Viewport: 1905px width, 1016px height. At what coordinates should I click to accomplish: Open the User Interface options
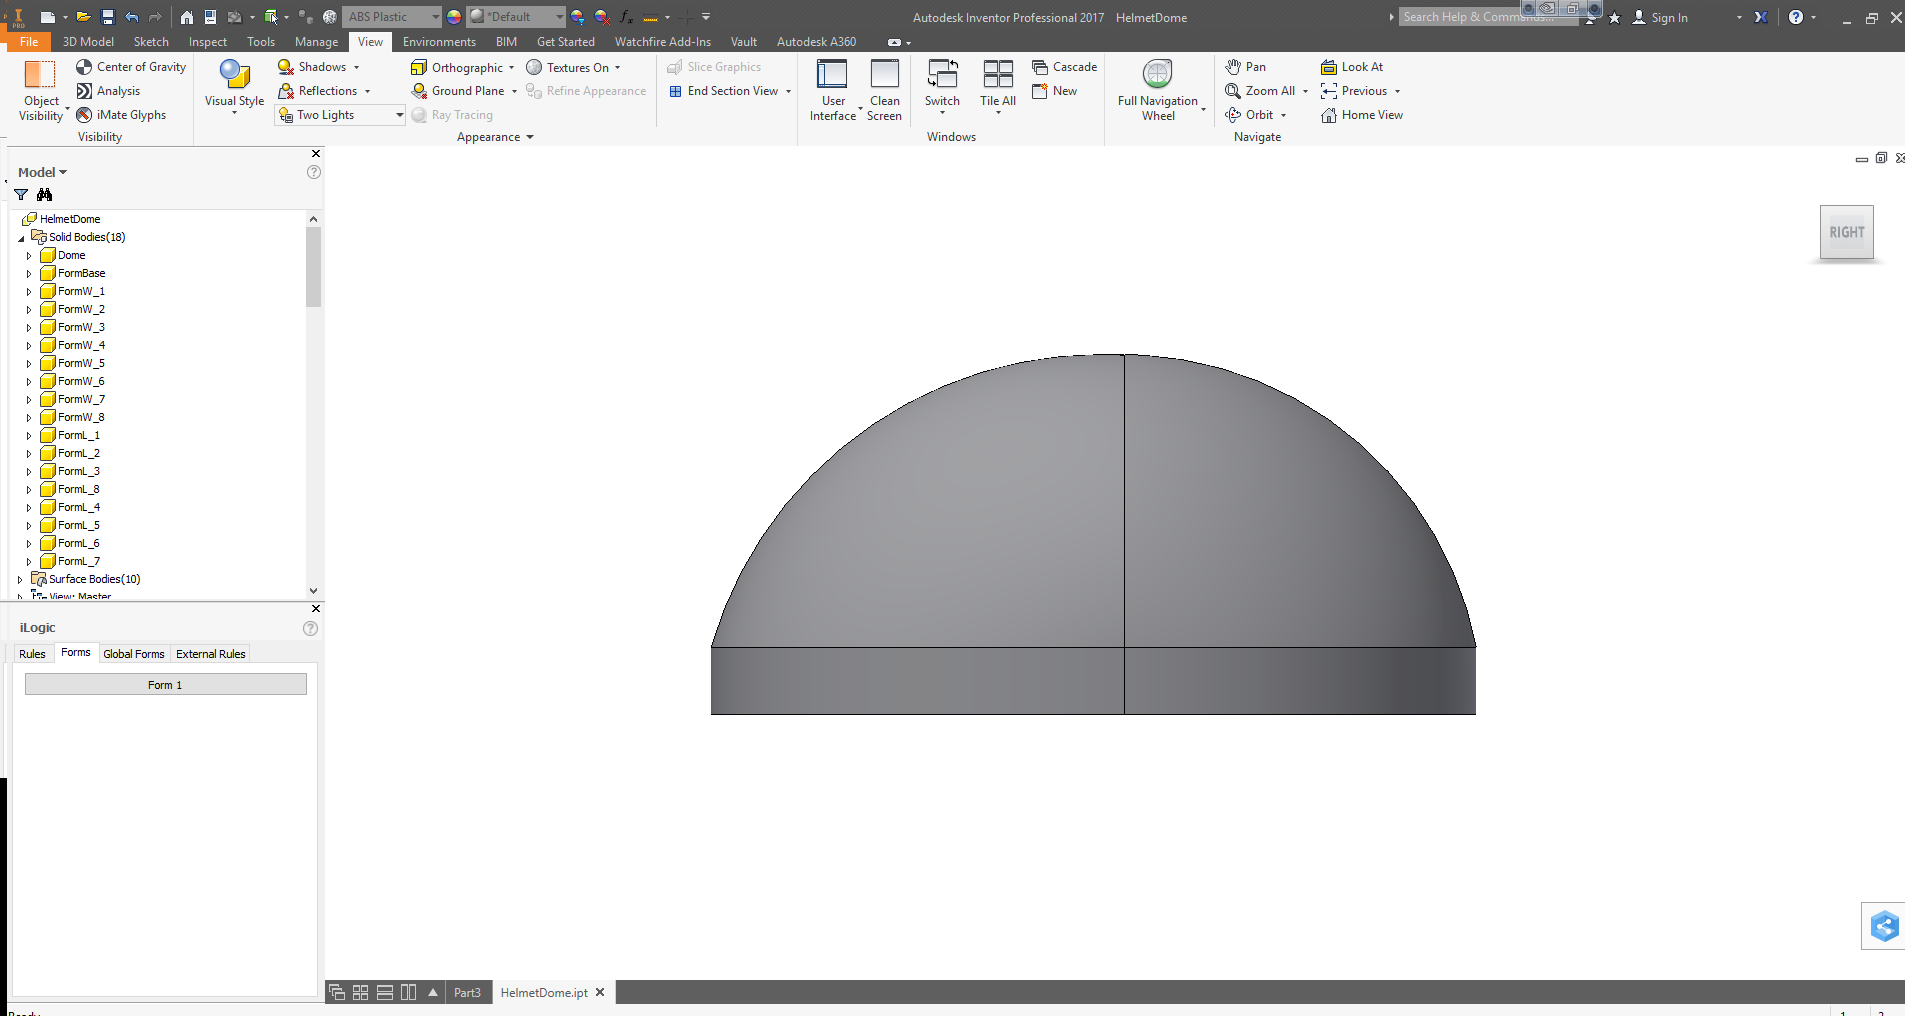click(833, 91)
